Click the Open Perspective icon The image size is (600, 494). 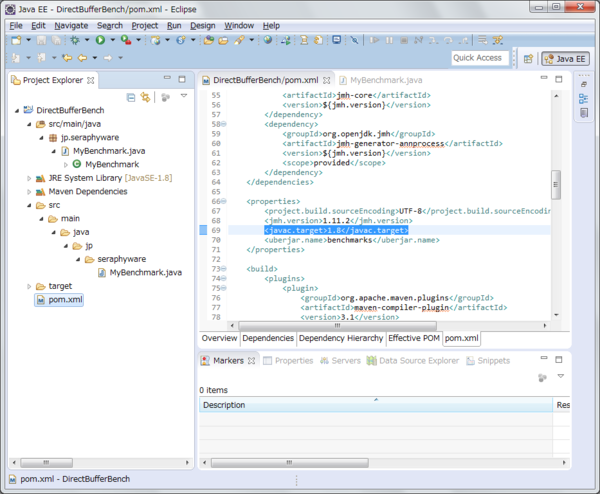528,59
